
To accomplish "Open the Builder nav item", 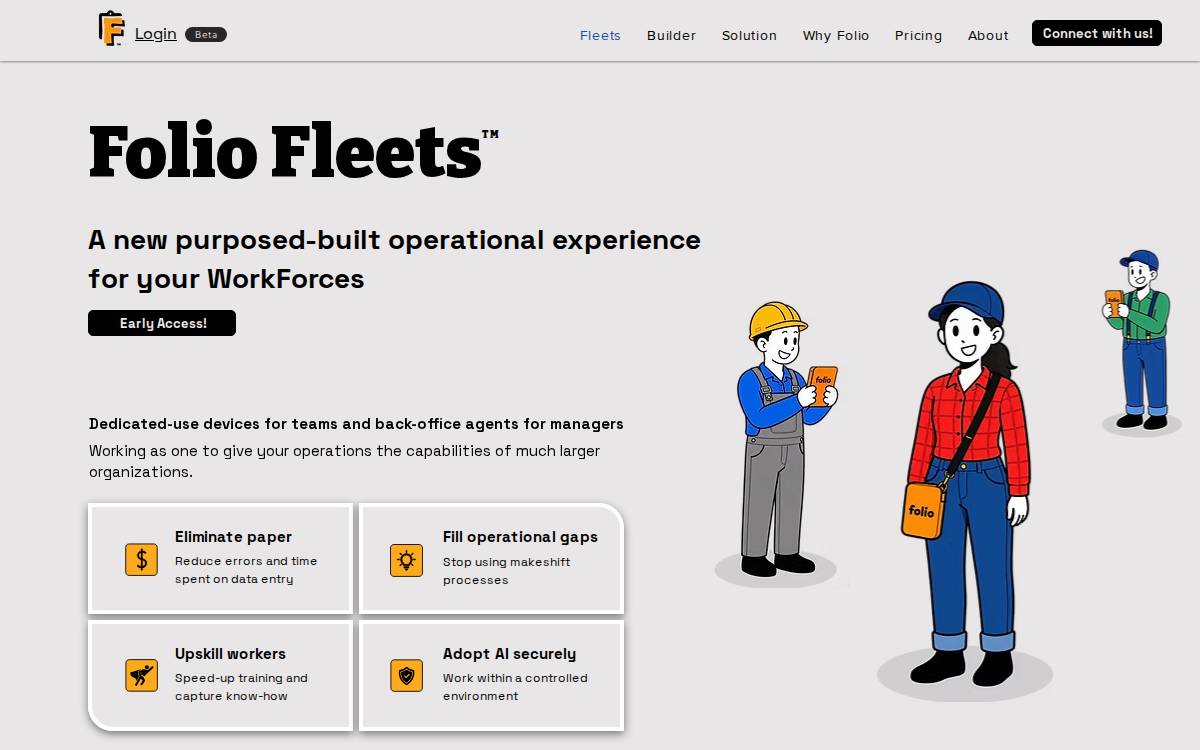I will coord(671,35).
